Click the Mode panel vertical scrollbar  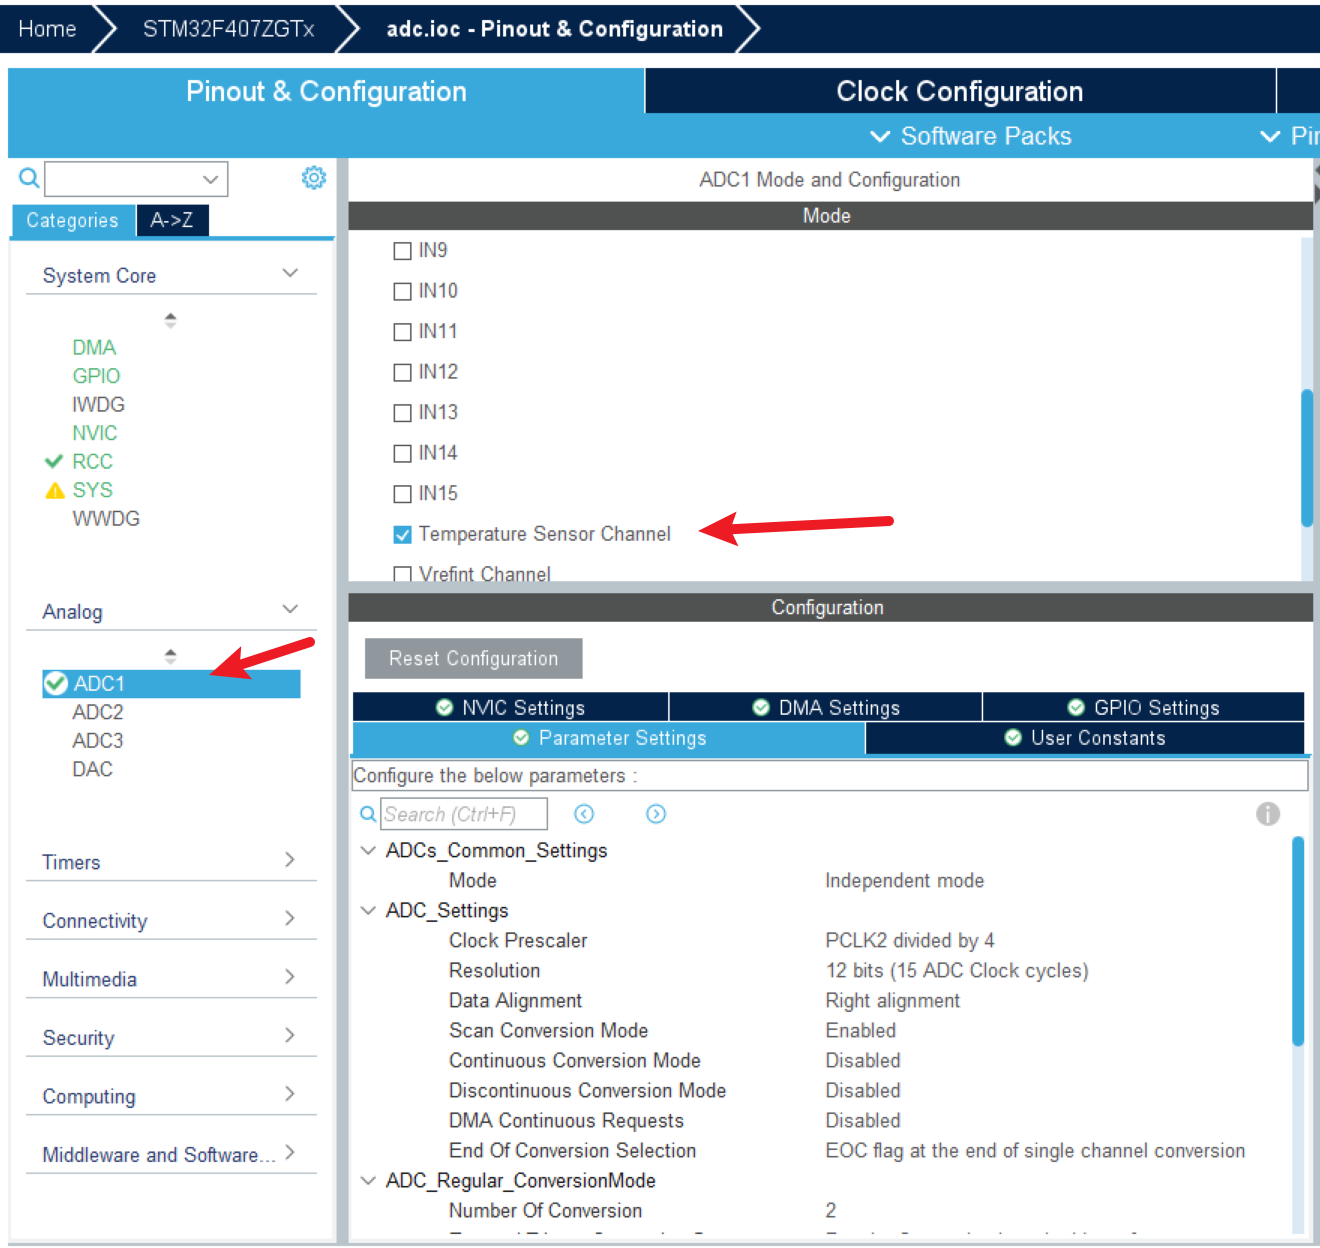pos(1306,457)
